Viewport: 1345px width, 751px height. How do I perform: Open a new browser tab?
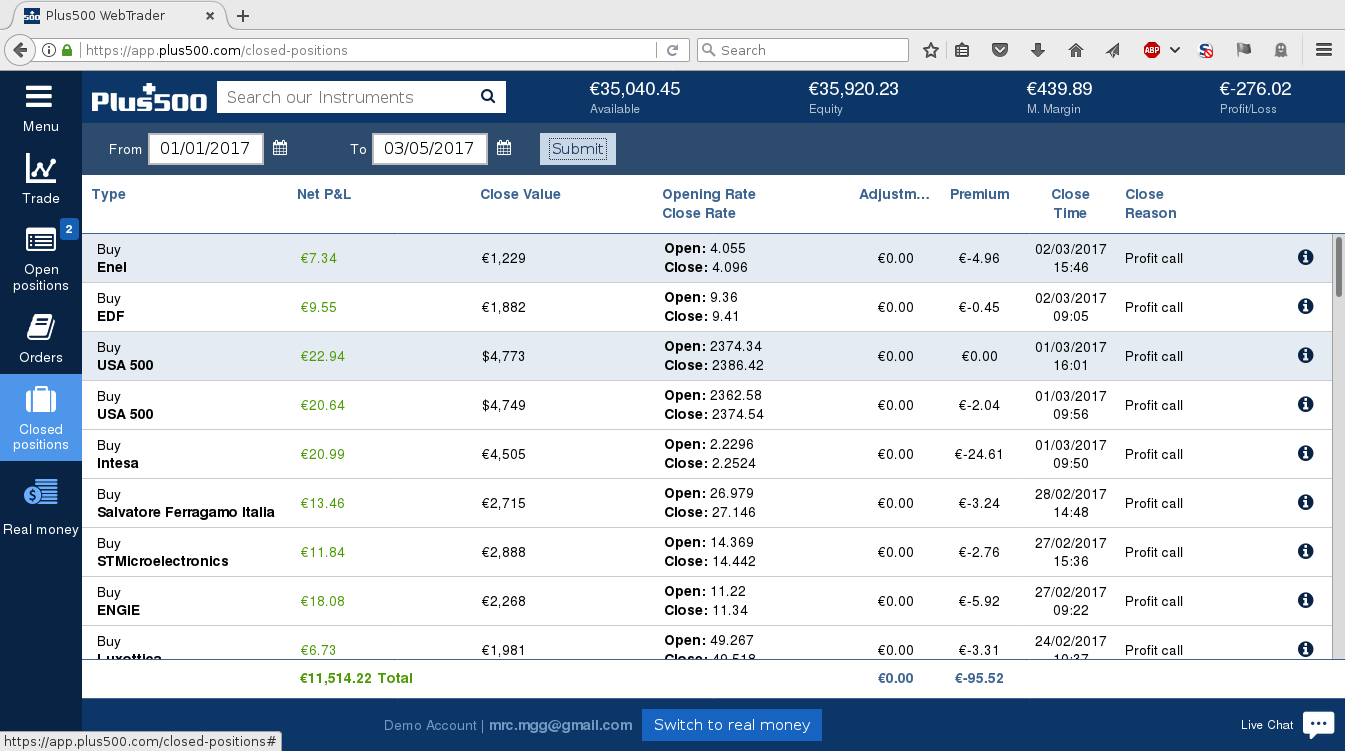[243, 16]
